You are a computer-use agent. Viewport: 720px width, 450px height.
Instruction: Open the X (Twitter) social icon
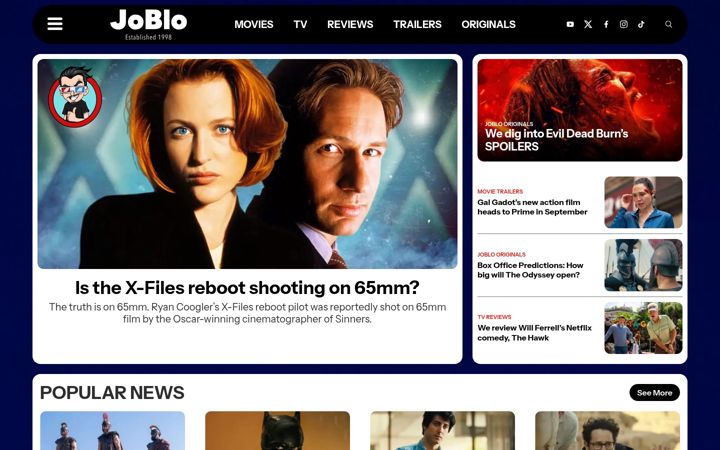pos(588,24)
